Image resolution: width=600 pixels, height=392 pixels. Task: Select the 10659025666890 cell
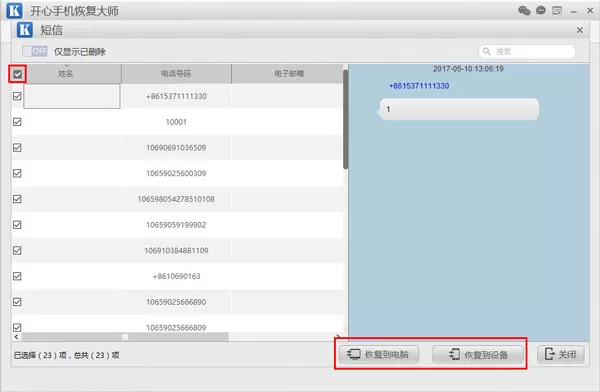tap(176, 302)
